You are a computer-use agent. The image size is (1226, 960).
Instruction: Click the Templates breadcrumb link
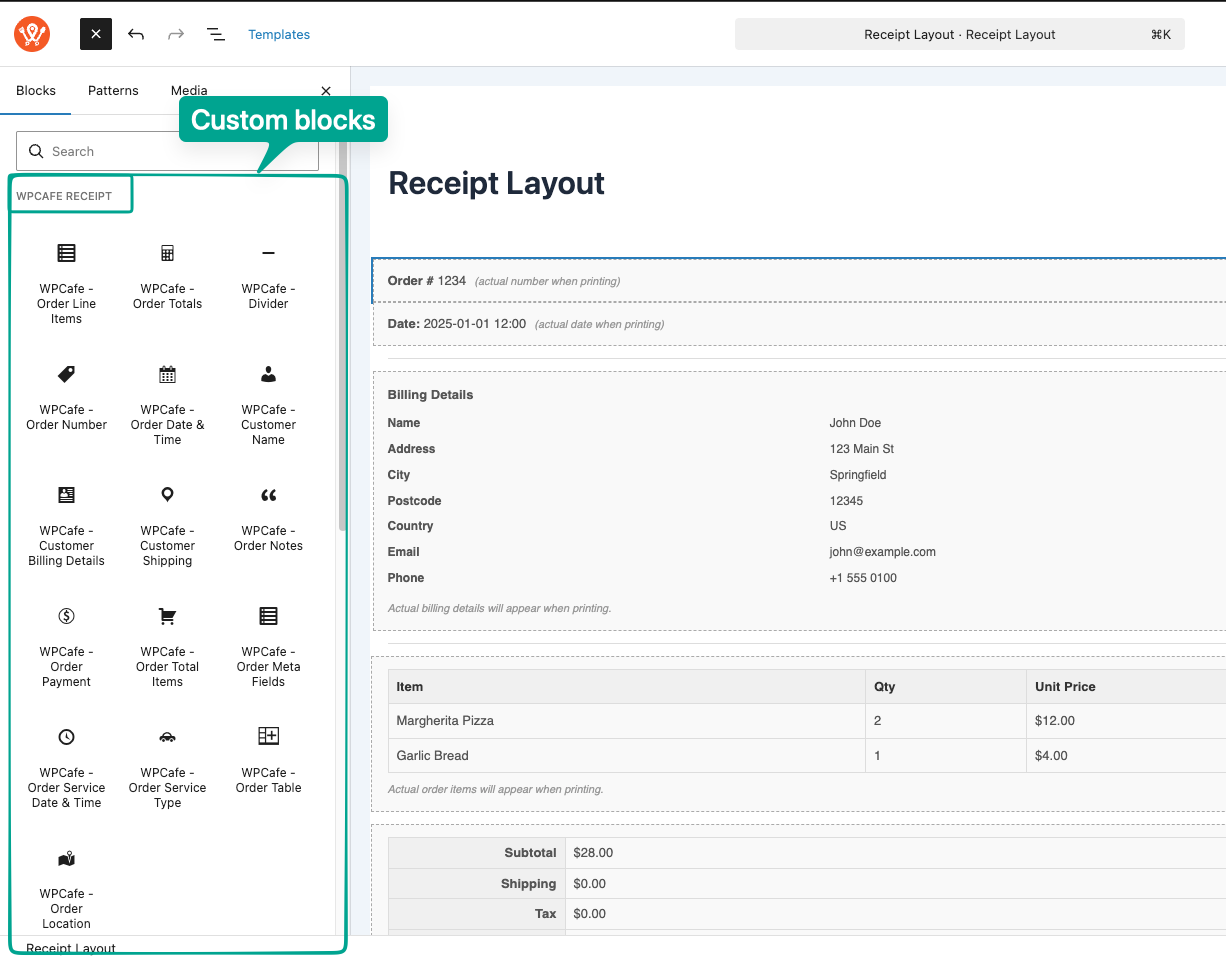click(279, 34)
